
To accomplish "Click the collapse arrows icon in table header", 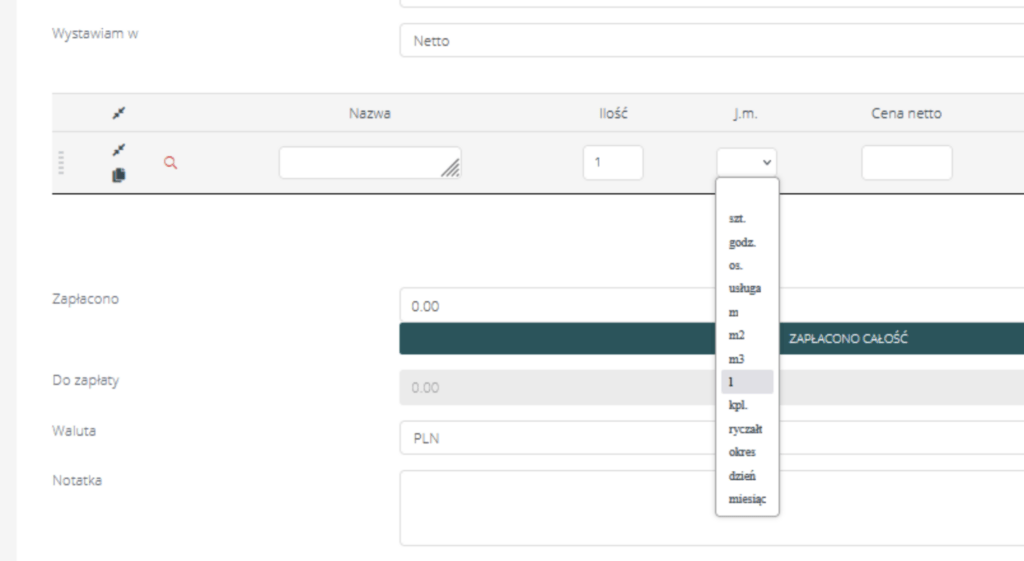I will [119, 114].
